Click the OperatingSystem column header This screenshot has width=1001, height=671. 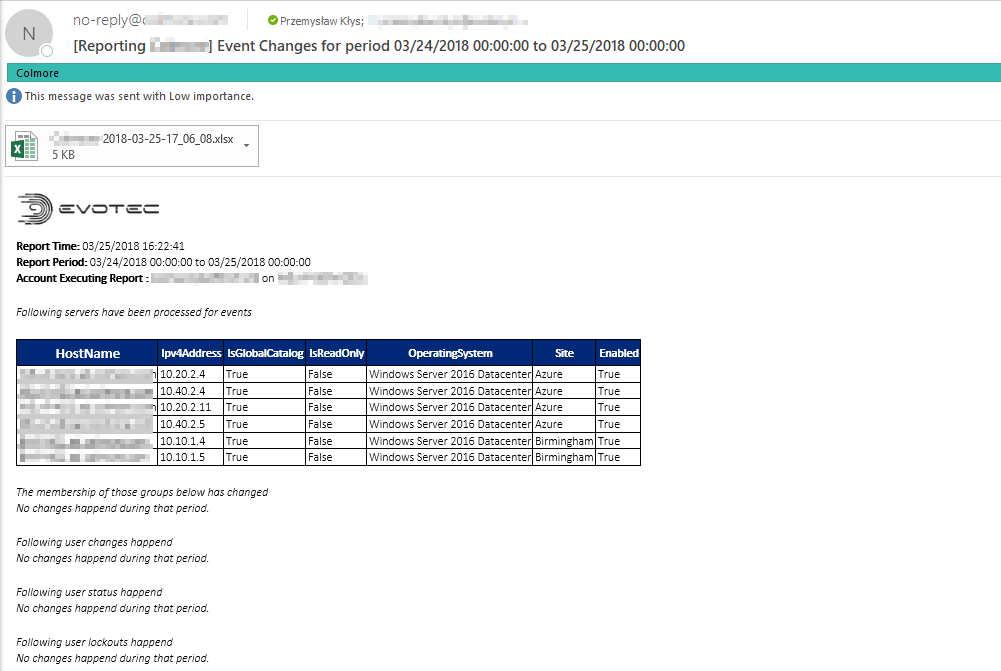pyautogui.click(x=449, y=353)
